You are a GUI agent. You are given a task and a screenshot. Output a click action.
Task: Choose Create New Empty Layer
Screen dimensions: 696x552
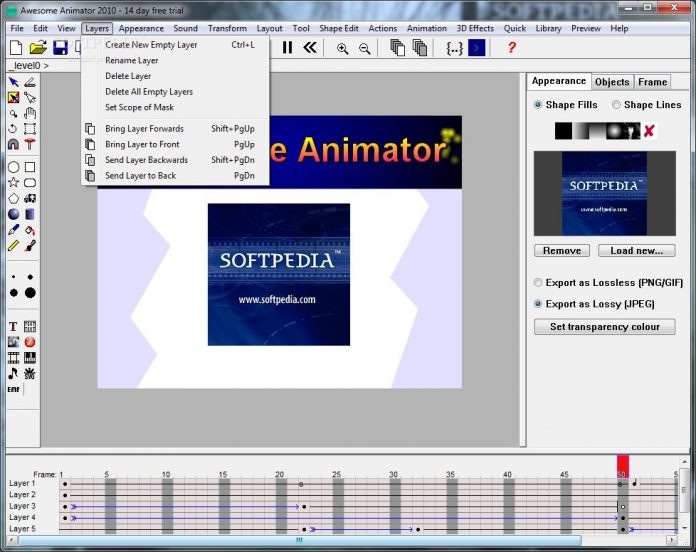click(x=175, y=45)
